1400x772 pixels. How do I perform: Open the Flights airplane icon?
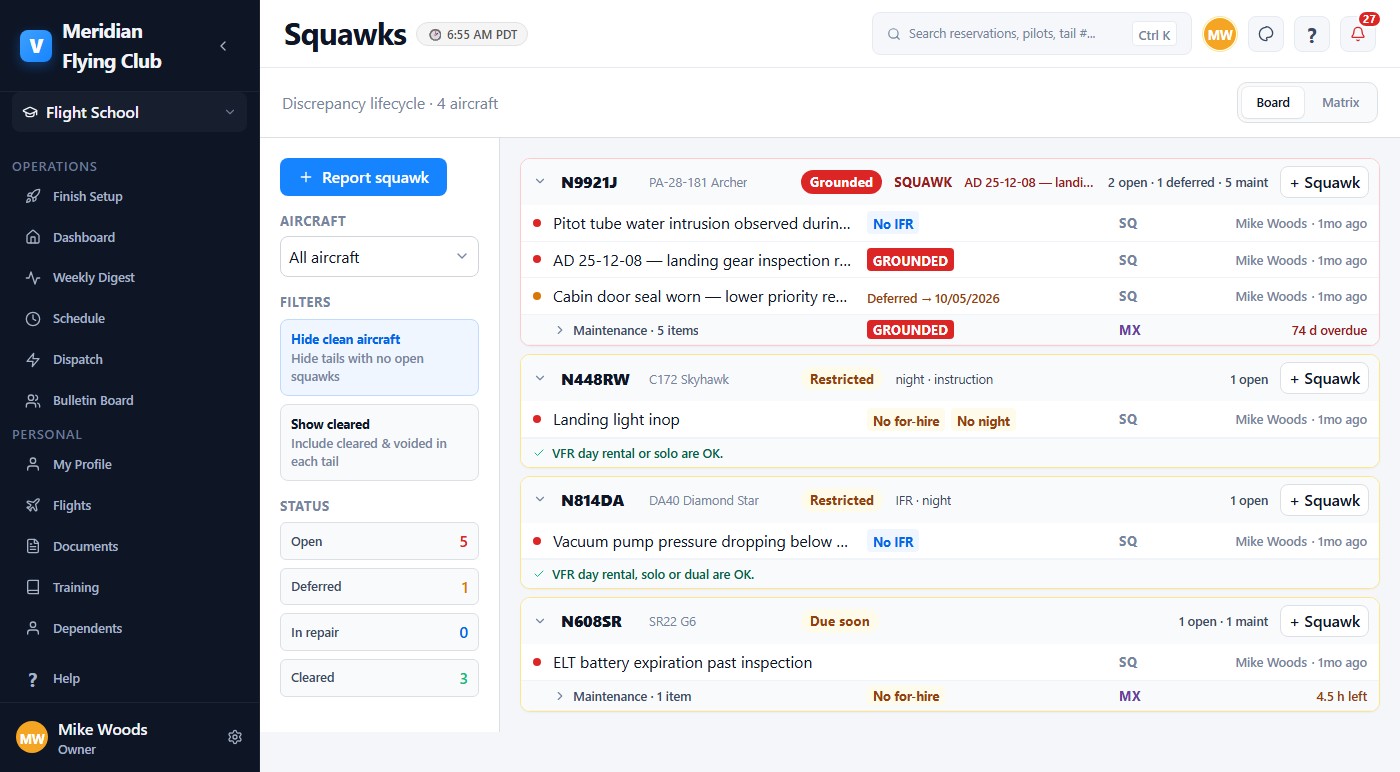click(x=33, y=506)
